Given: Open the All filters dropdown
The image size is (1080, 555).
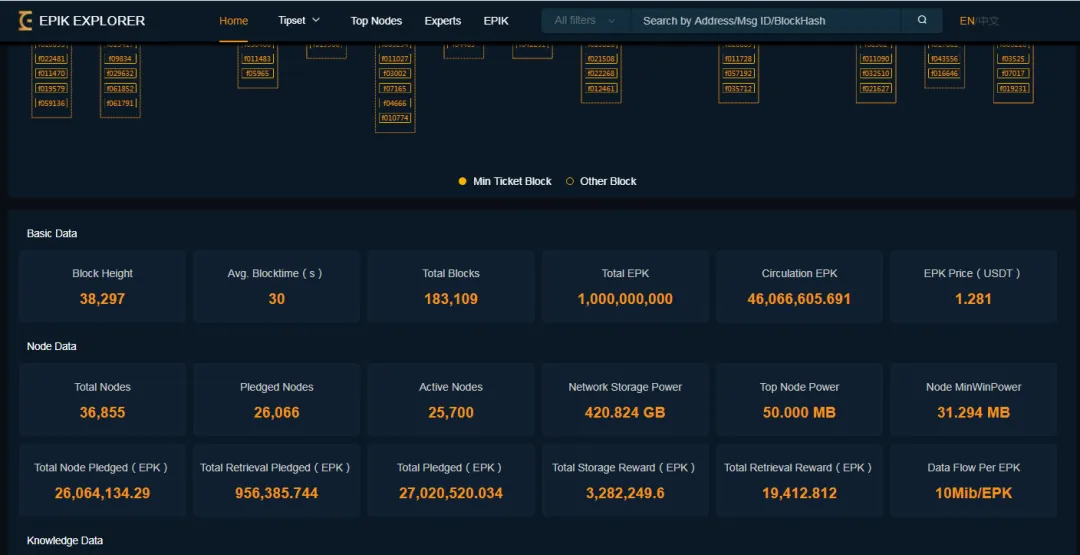Looking at the screenshot, I should tap(585, 21).
